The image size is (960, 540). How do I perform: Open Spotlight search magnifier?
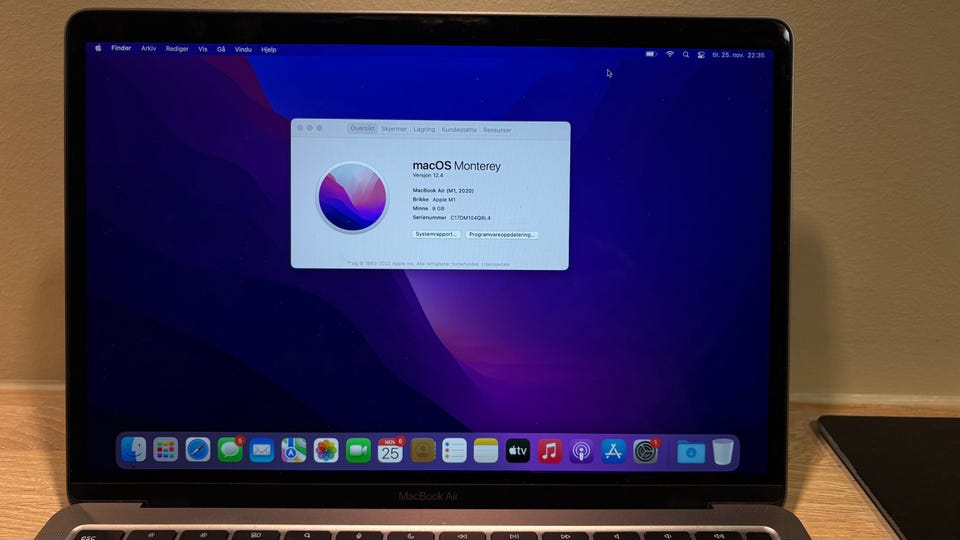[686, 54]
